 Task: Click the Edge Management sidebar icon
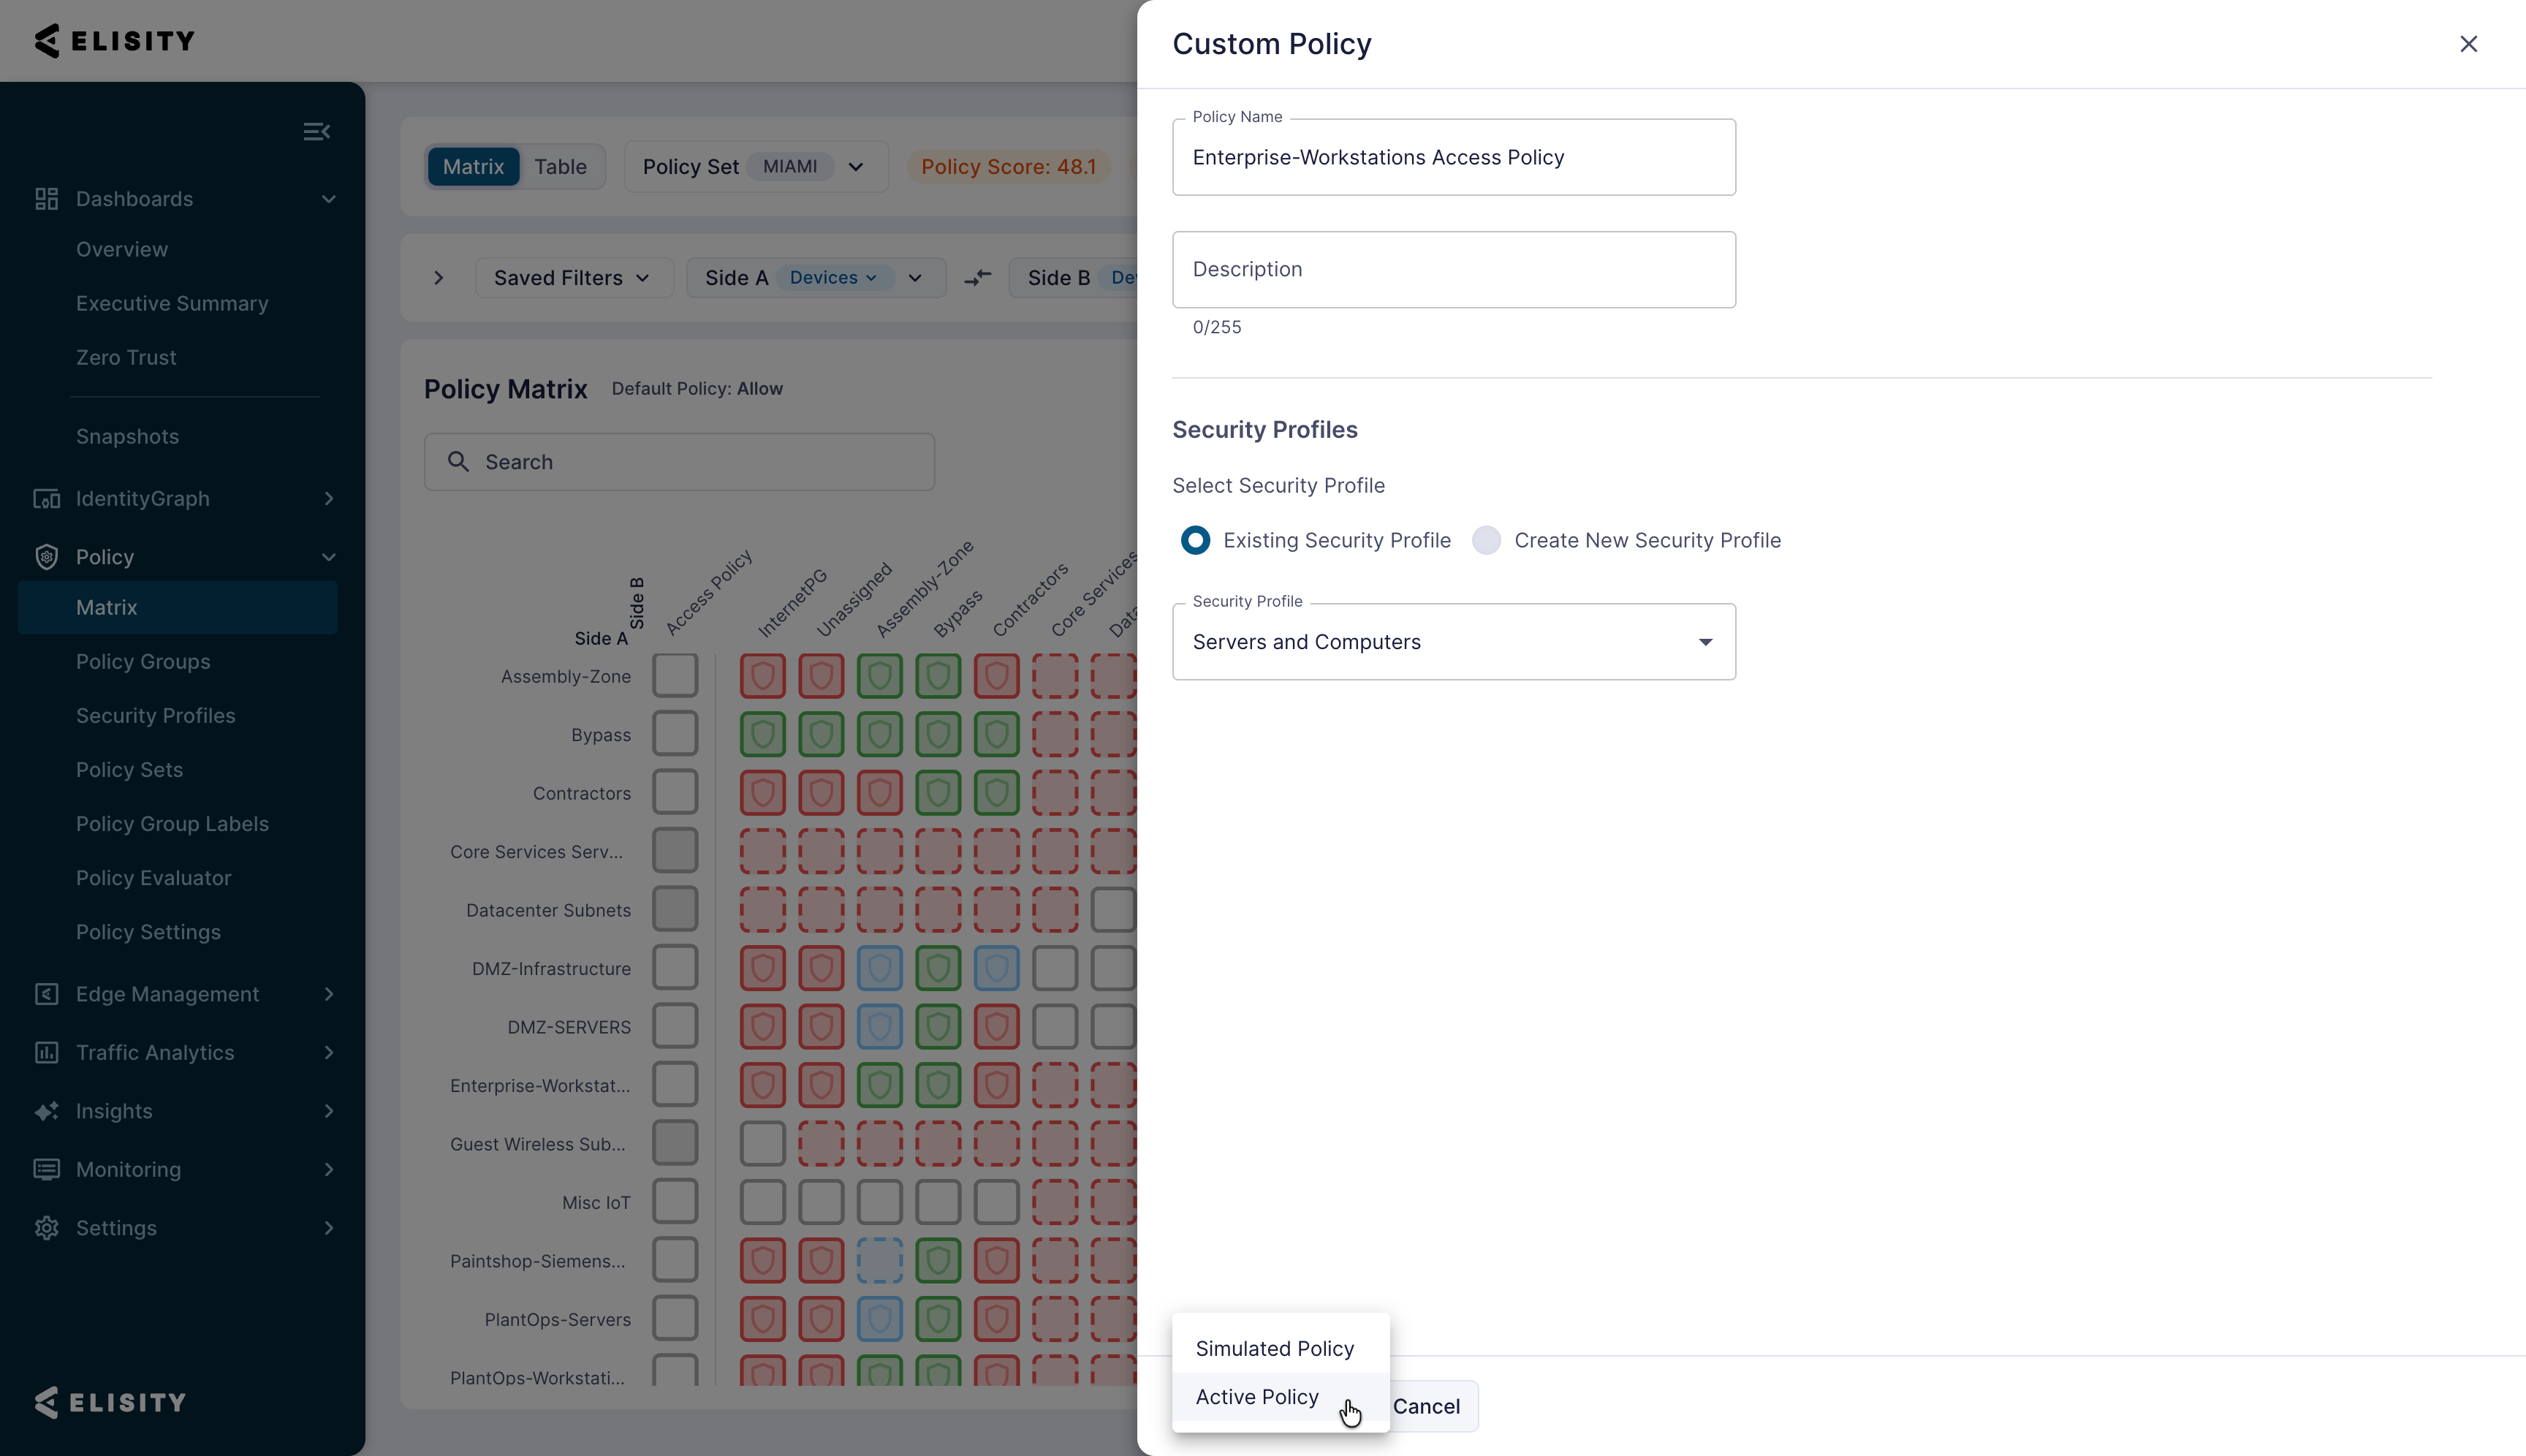[46, 994]
